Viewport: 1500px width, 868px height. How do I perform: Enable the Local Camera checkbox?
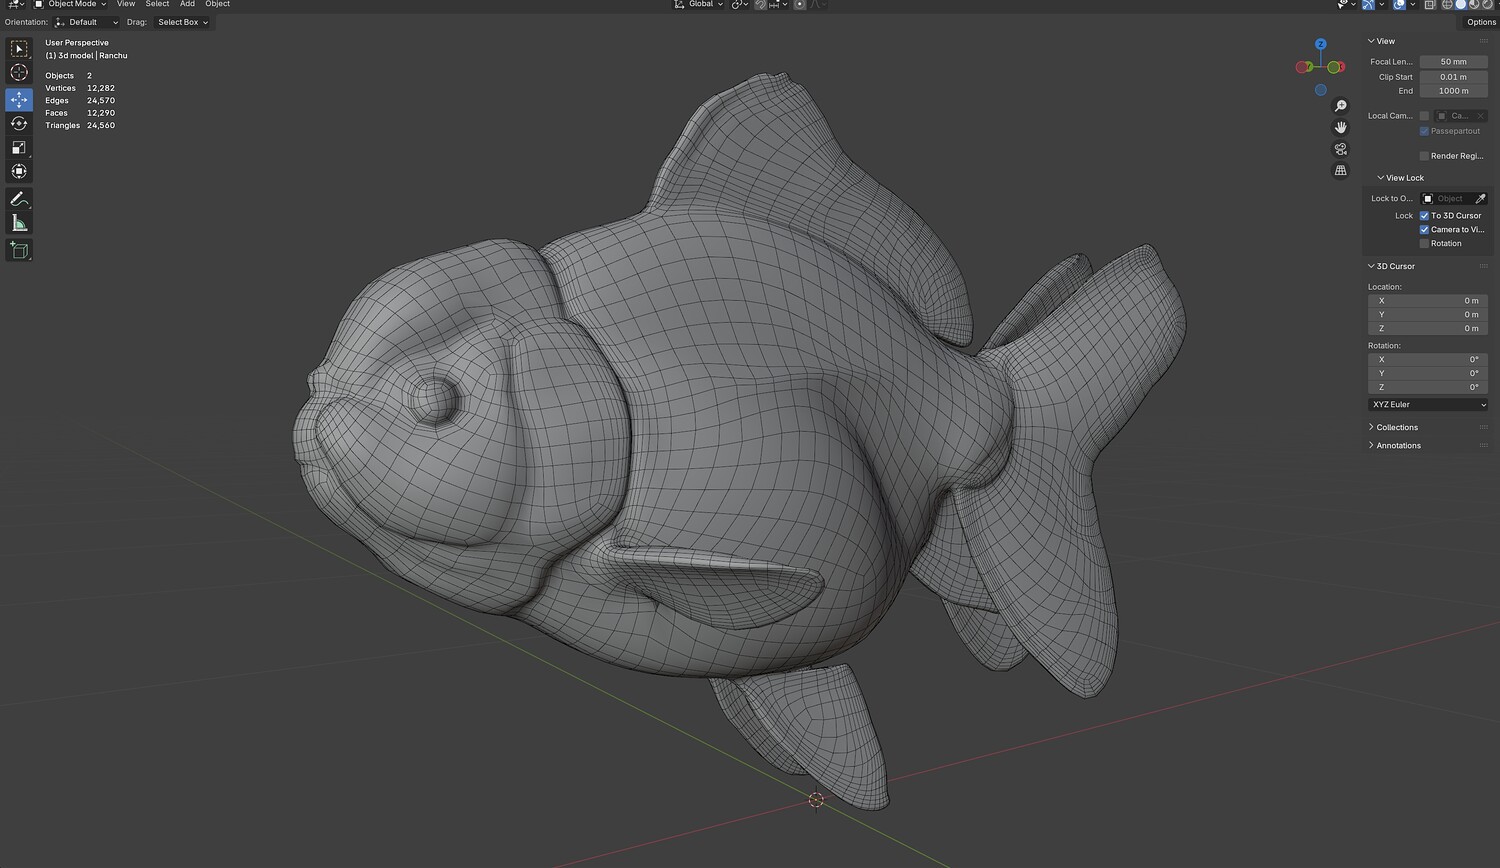1424,116
